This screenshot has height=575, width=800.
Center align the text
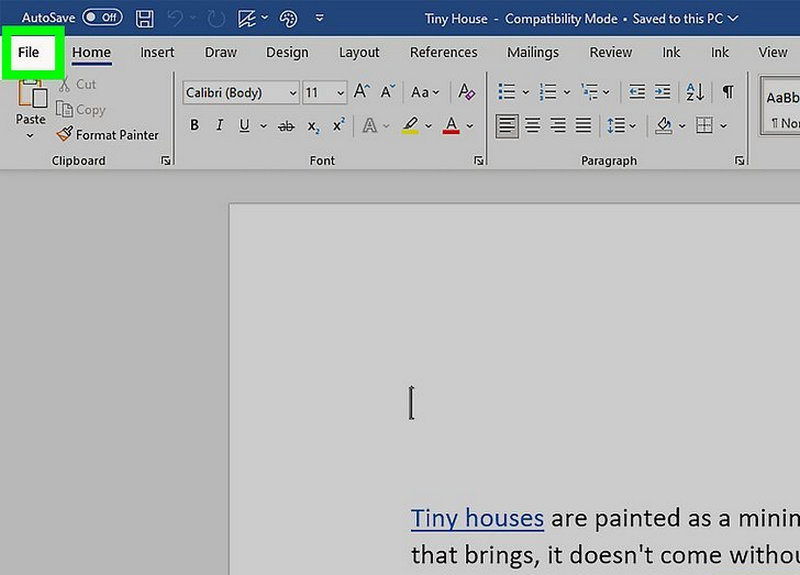tap(533, 126)
